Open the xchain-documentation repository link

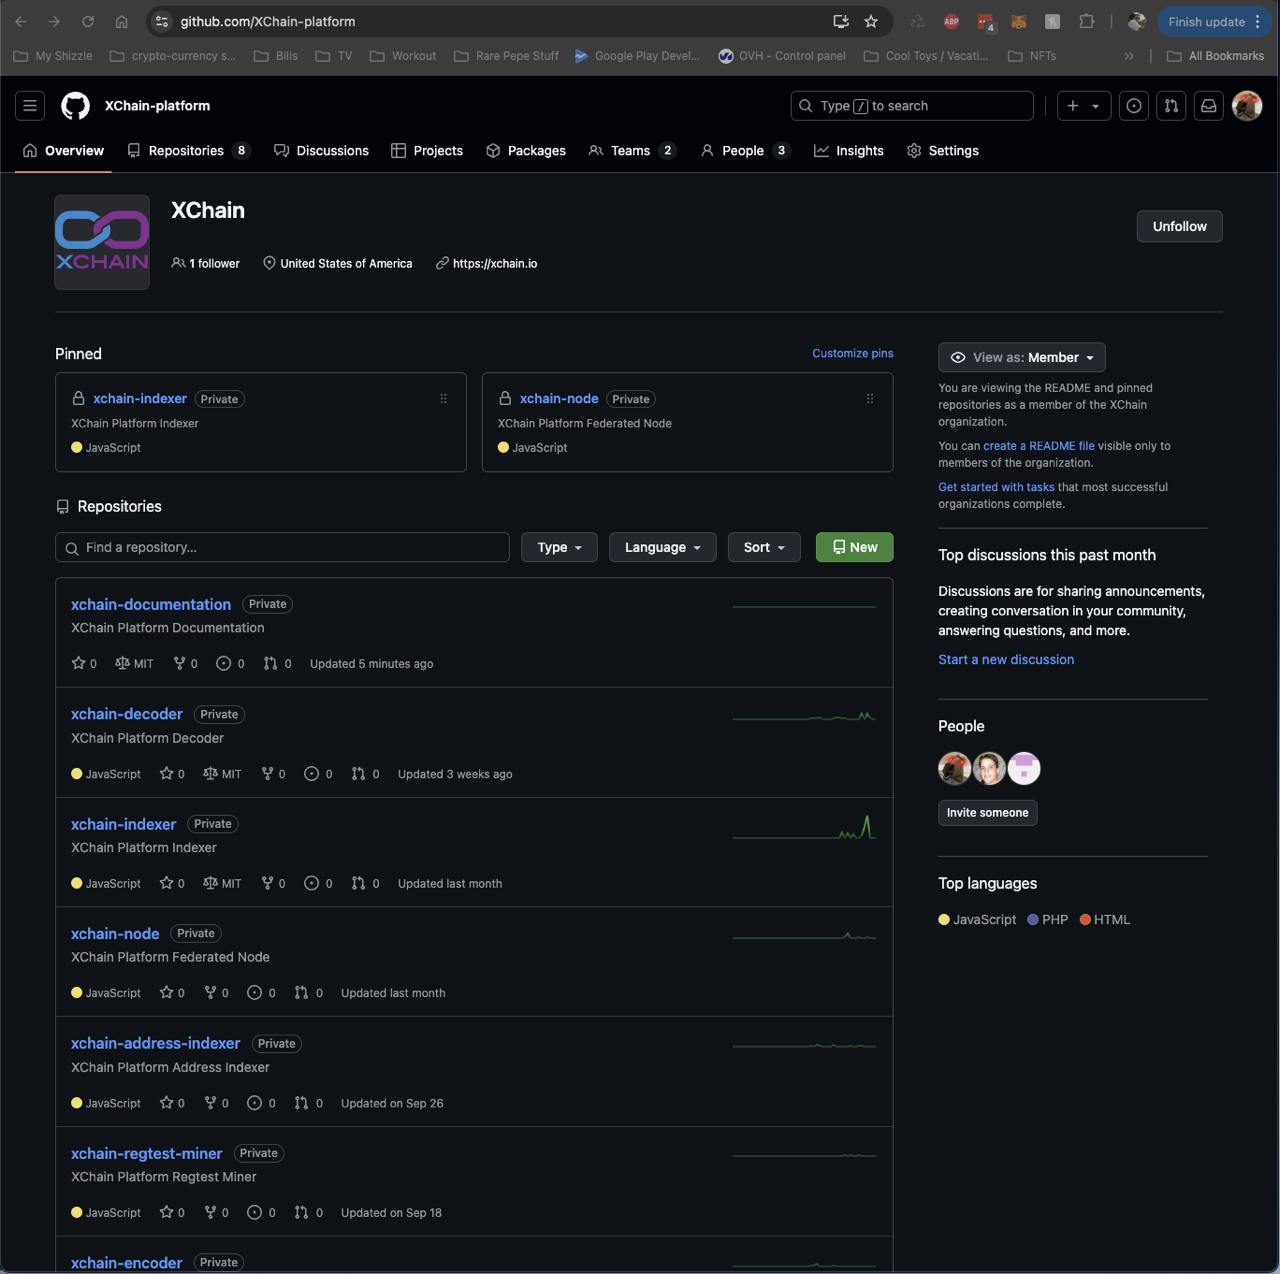coord(151,604)
